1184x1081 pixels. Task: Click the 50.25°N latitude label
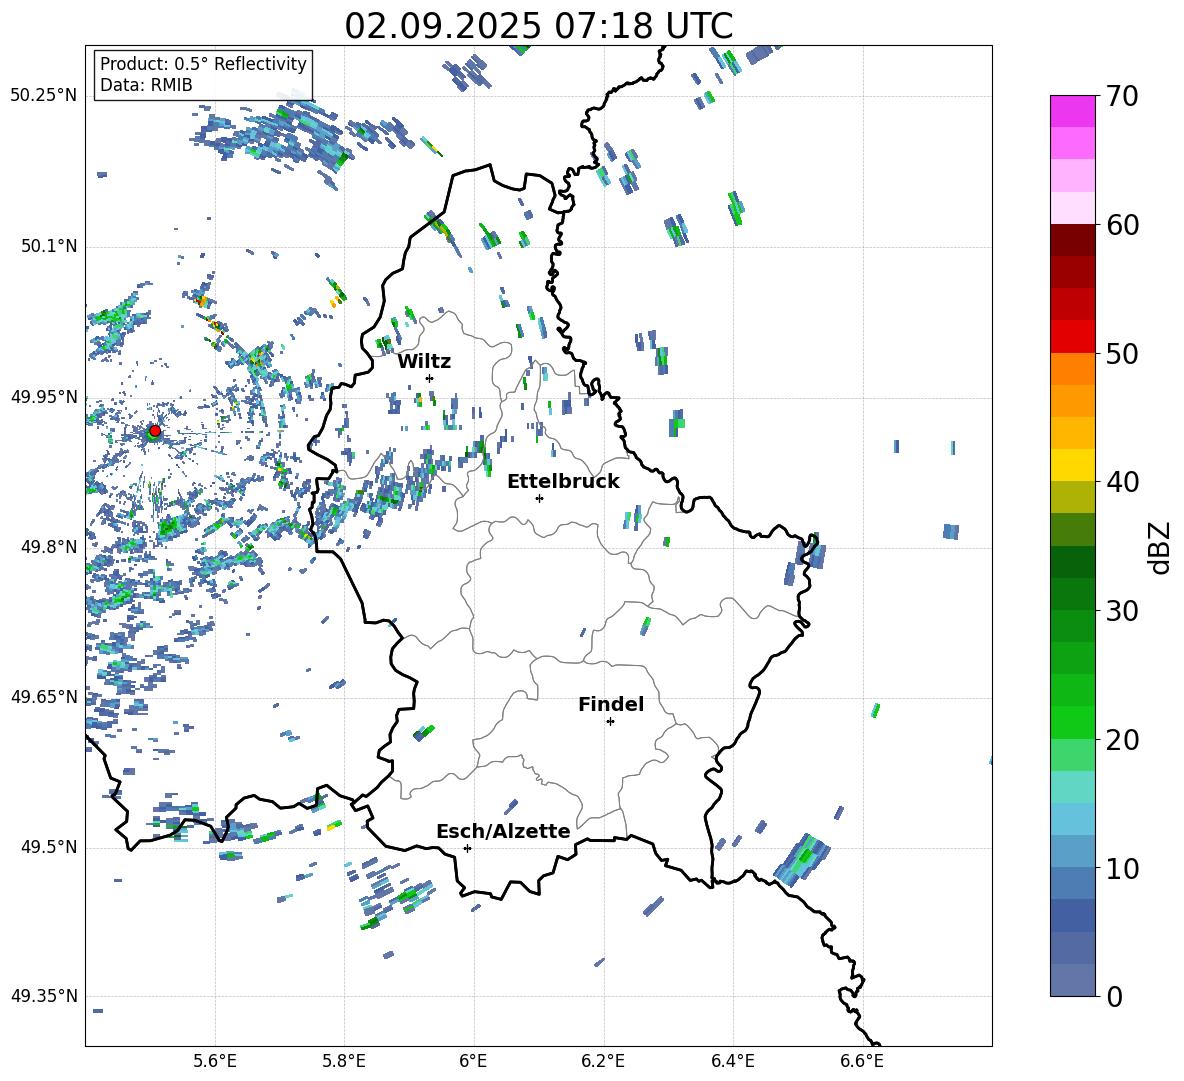[x=44, y=96]
